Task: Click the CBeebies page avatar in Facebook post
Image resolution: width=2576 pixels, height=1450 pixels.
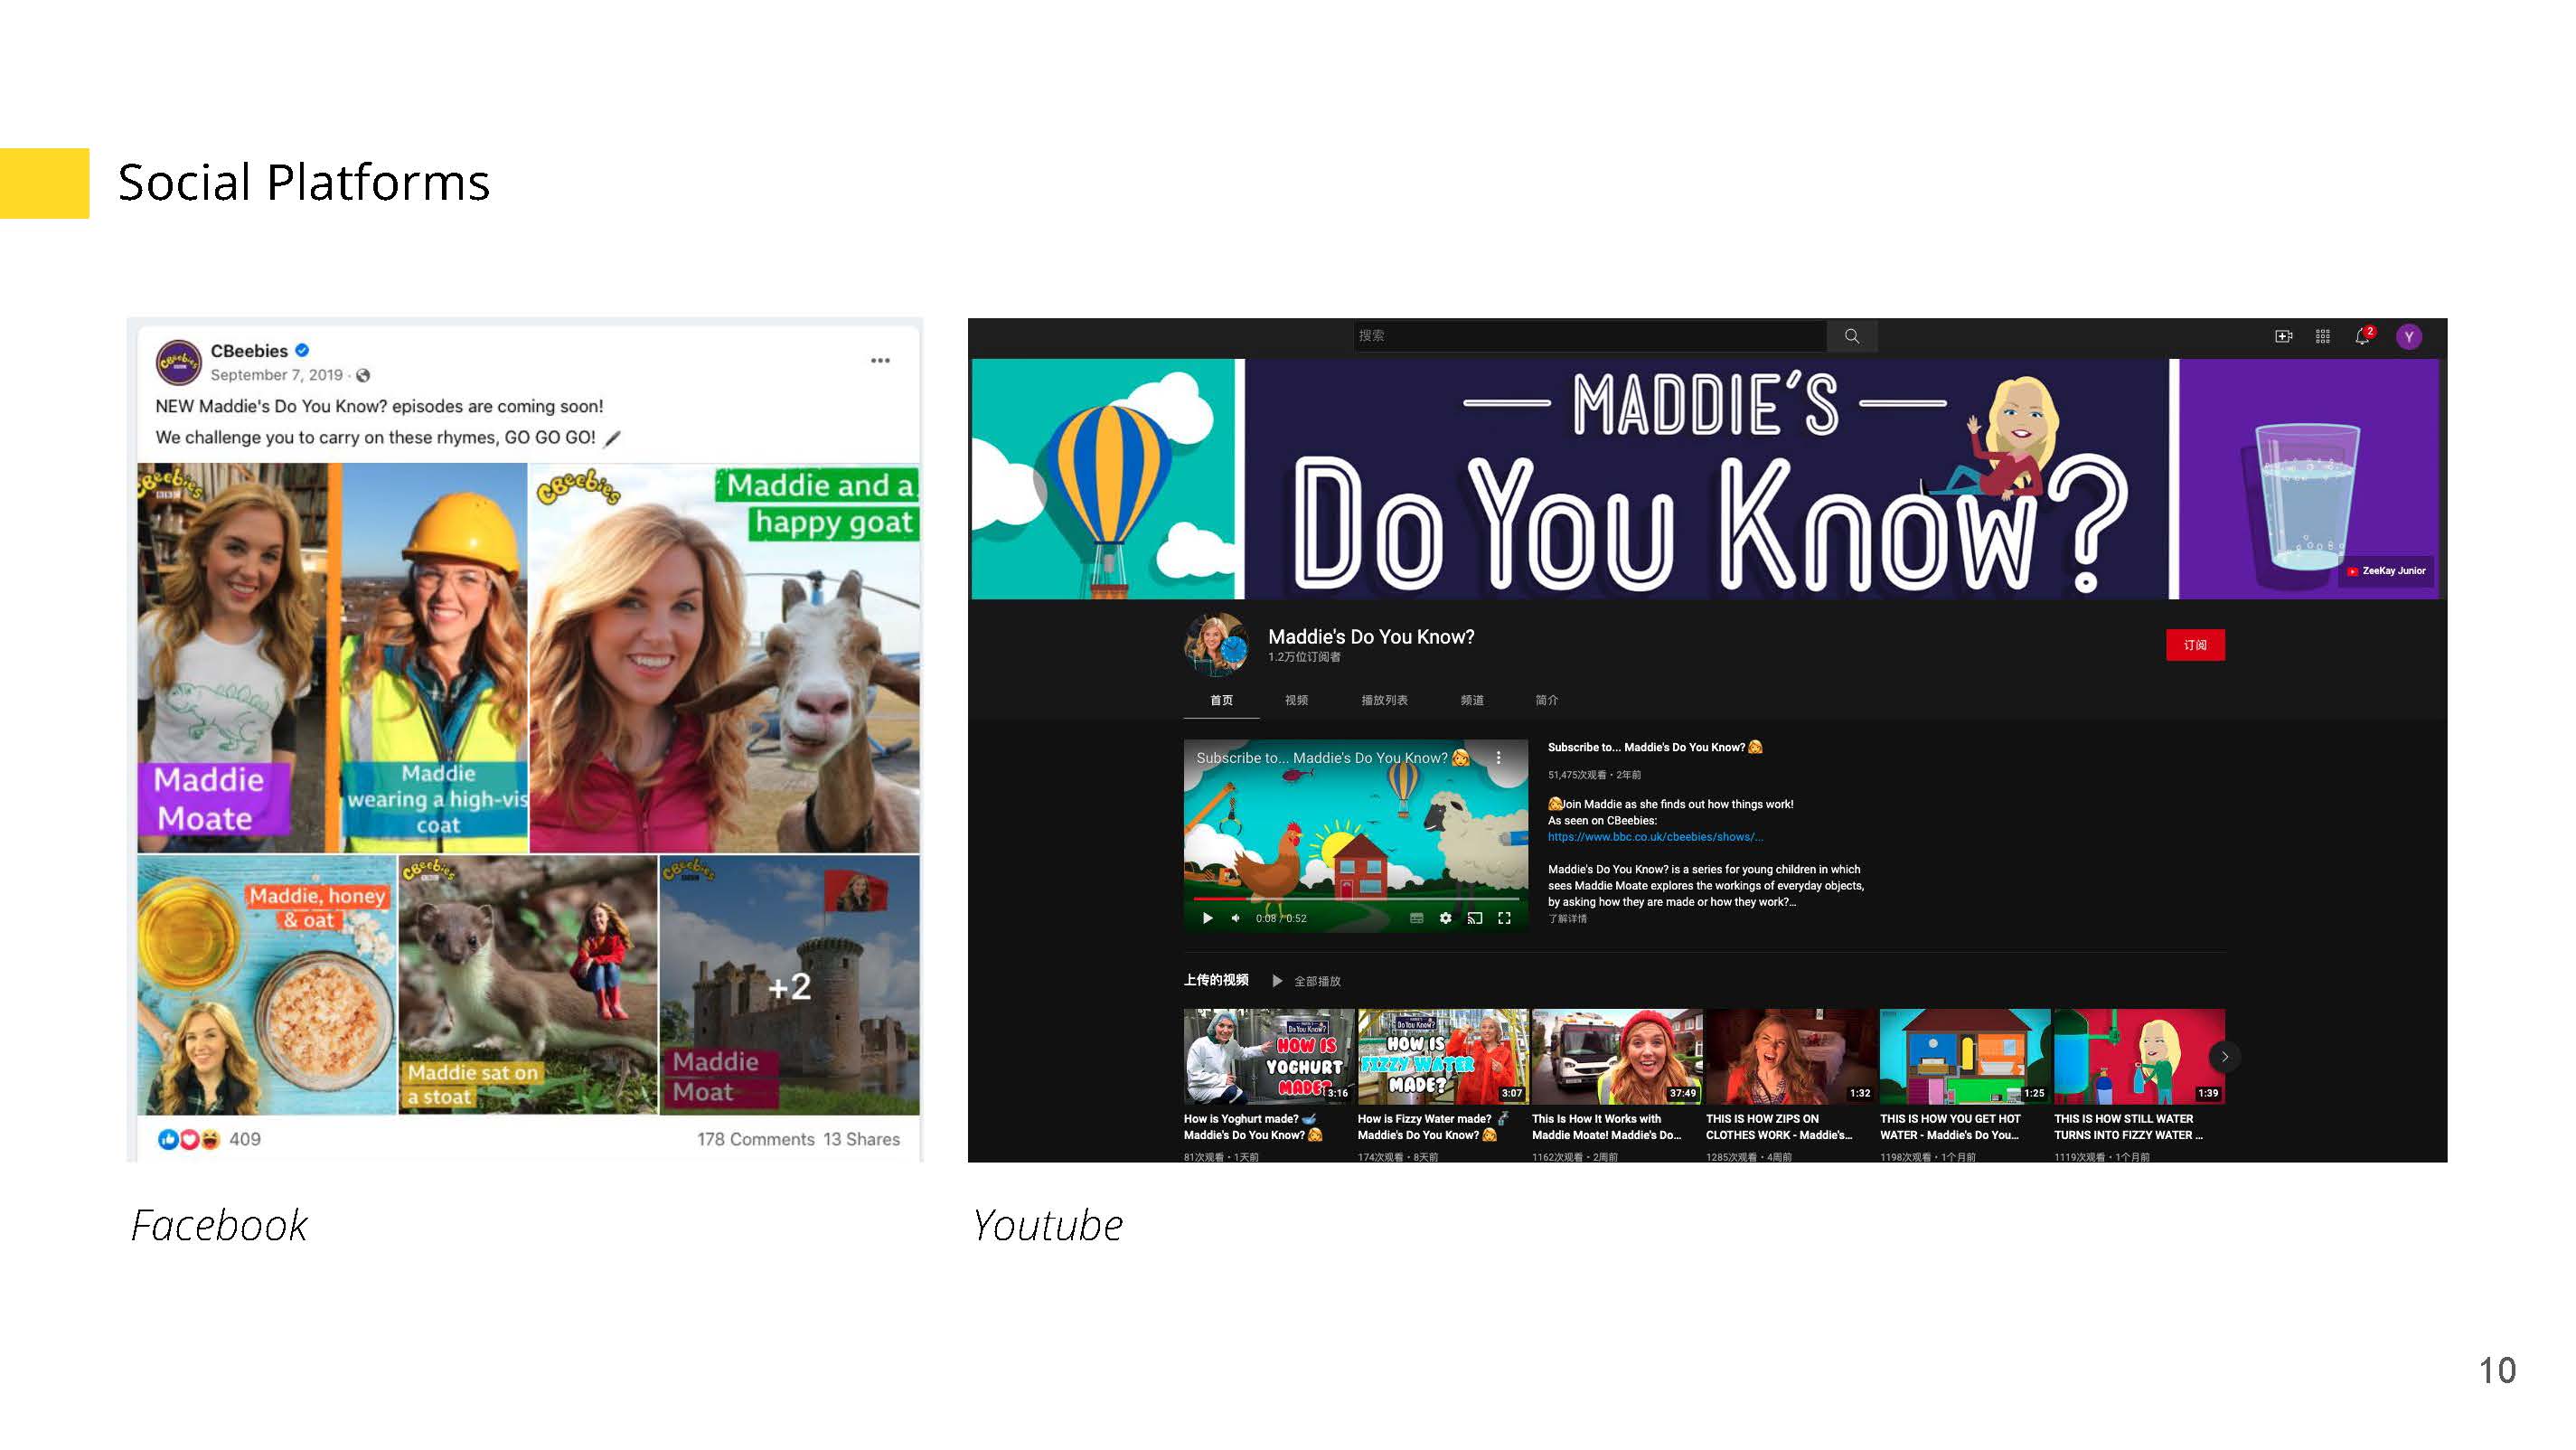Action: [x=179, y=362]
